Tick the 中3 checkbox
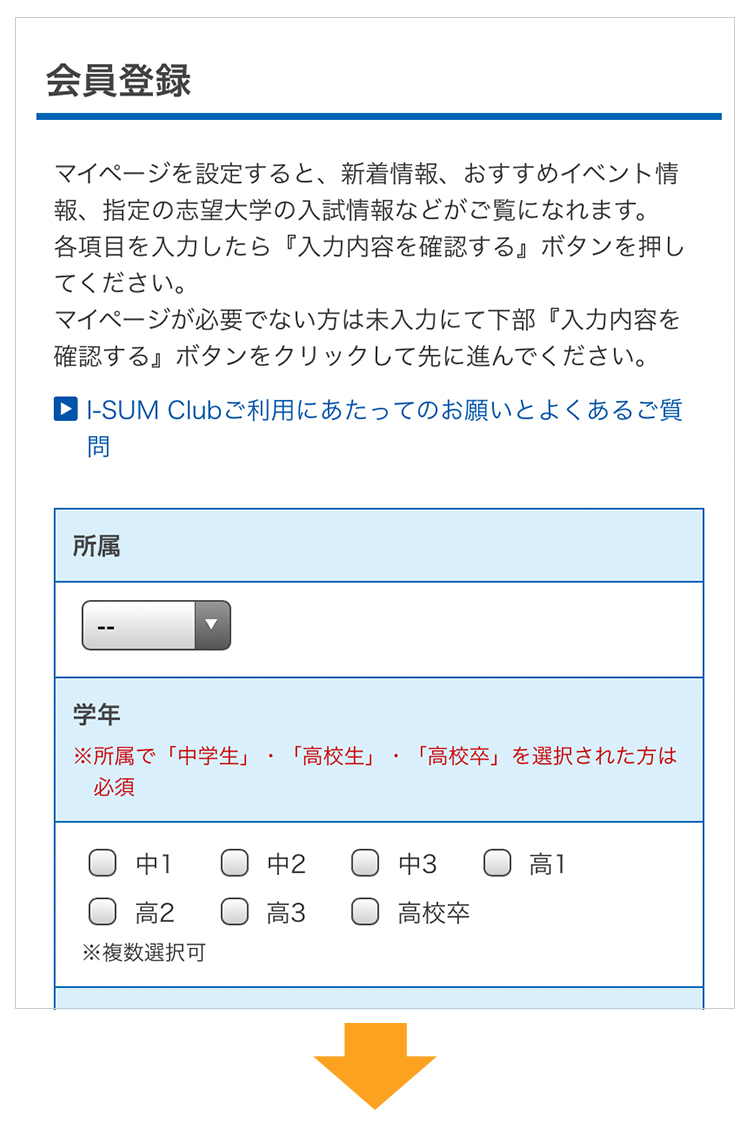The image size is (750, 1125). point(365,863)
